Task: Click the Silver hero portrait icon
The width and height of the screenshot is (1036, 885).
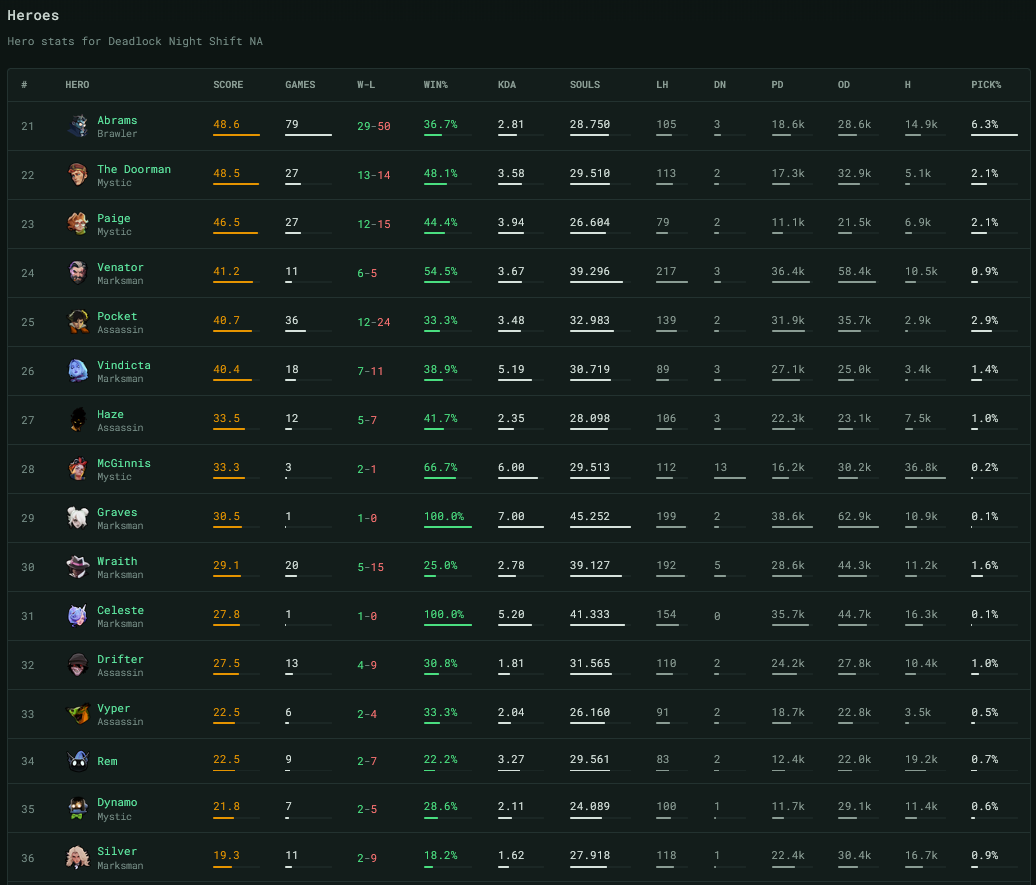Action: tap(78, 857)
